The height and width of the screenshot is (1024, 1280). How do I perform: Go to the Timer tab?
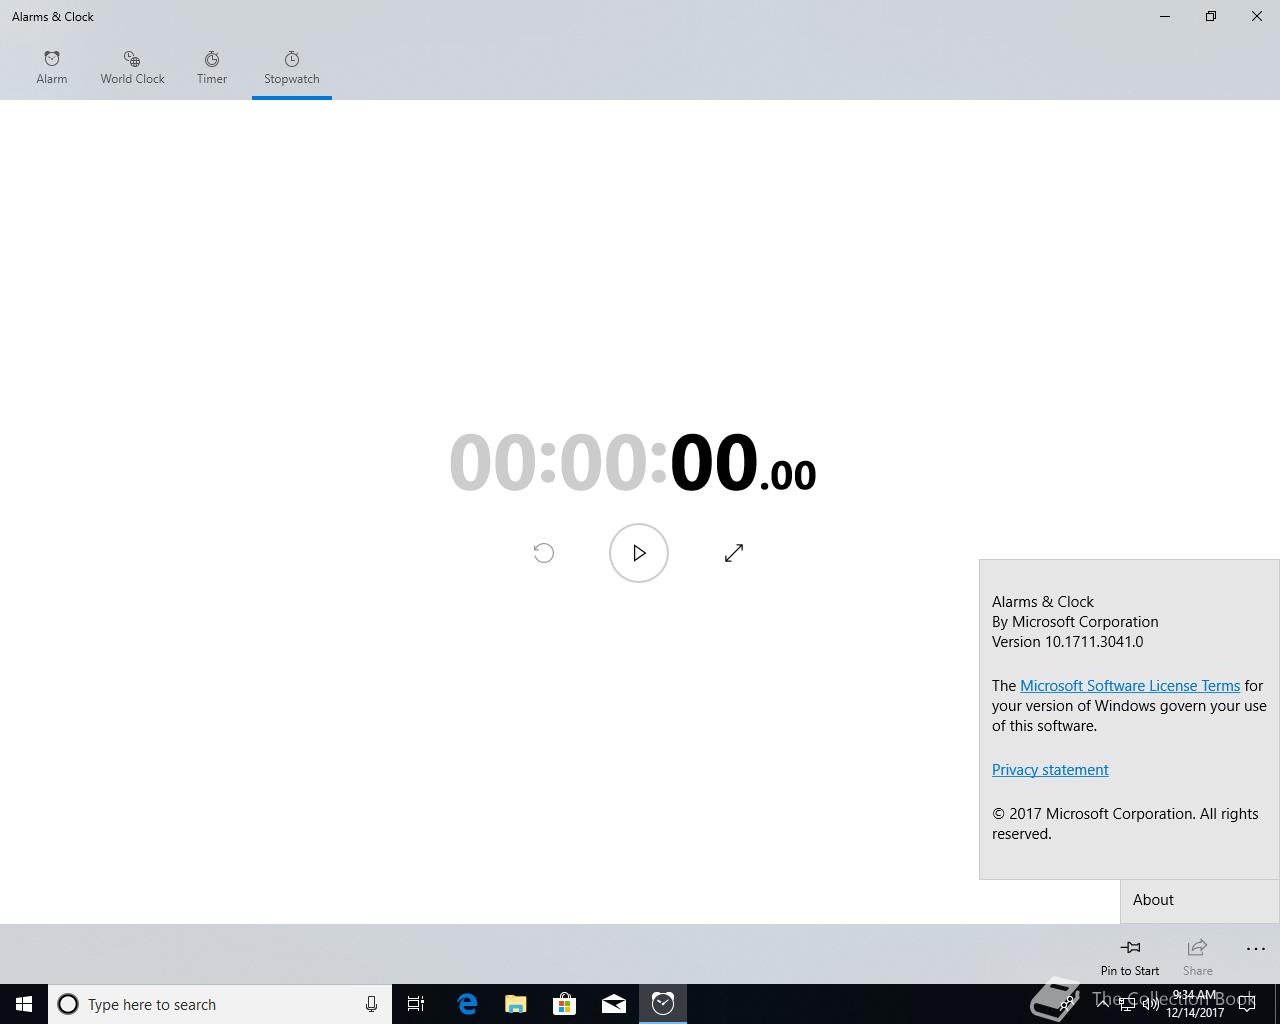[x=212, y=68]
